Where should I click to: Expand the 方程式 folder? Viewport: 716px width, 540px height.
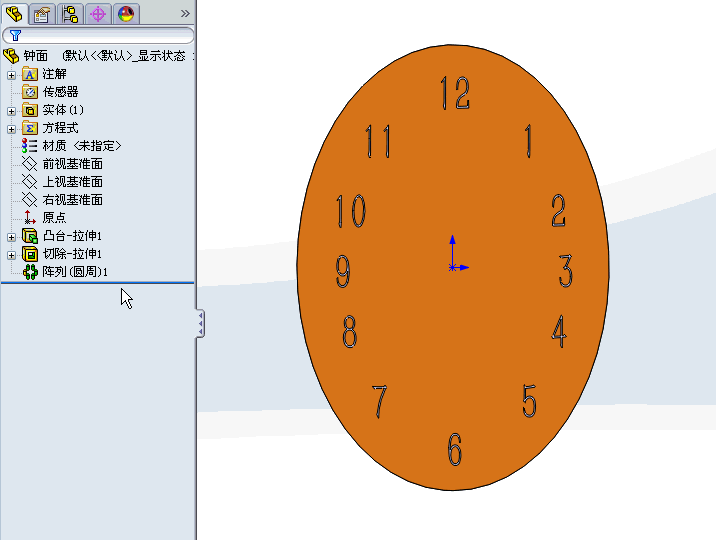pos(12,128)
